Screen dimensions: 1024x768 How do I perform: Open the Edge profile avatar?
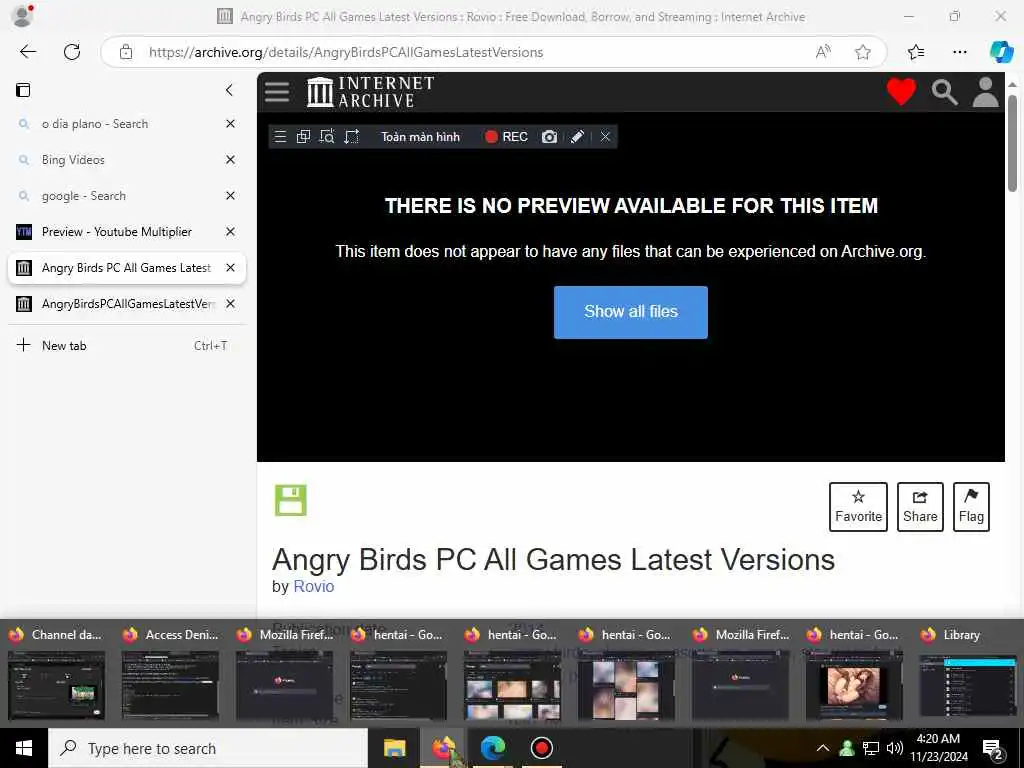23,16
